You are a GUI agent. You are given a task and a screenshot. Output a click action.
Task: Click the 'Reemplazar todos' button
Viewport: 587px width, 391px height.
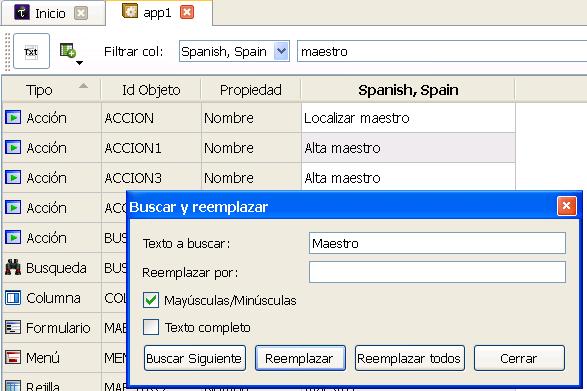[x=410, y=358]
